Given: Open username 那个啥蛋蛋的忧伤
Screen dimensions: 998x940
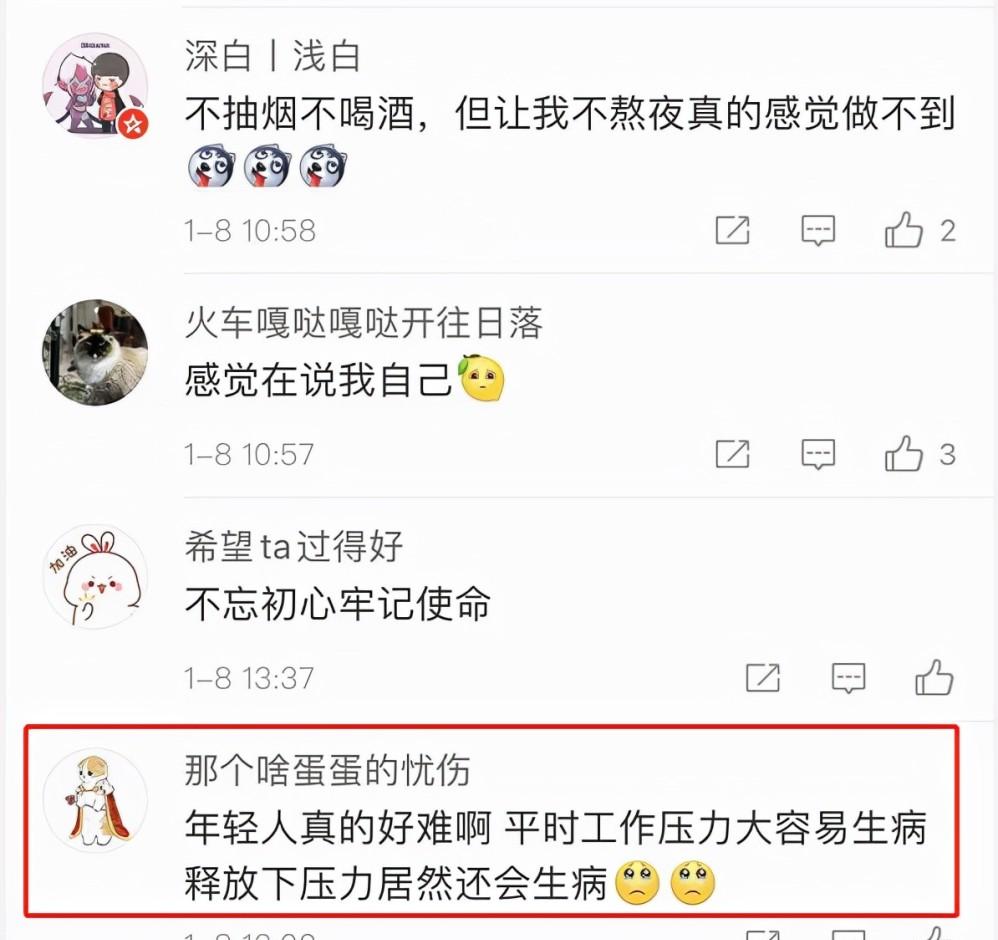Looking at the screenshot, I should click(327, 770).
